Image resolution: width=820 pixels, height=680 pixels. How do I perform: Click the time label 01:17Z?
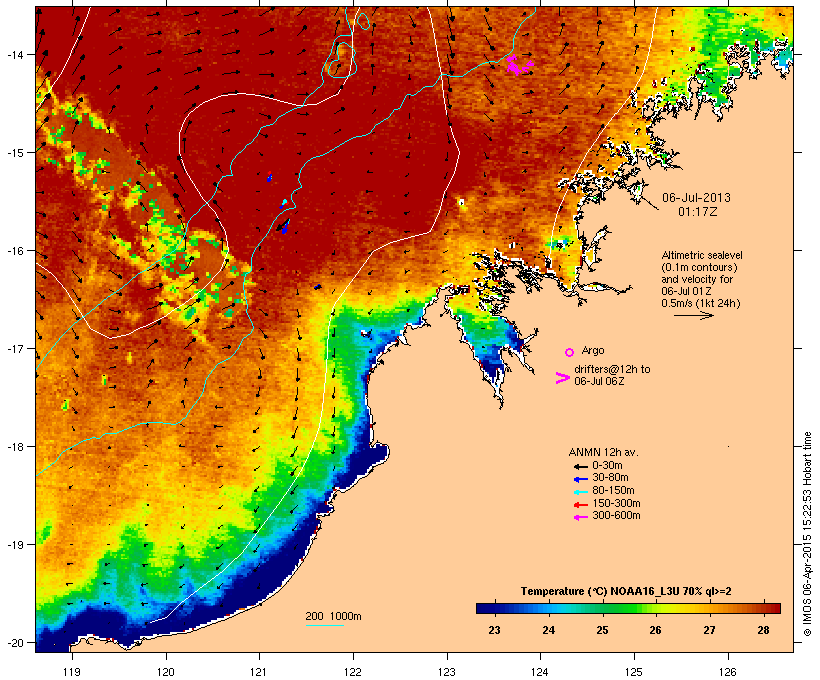coord(698,212)
